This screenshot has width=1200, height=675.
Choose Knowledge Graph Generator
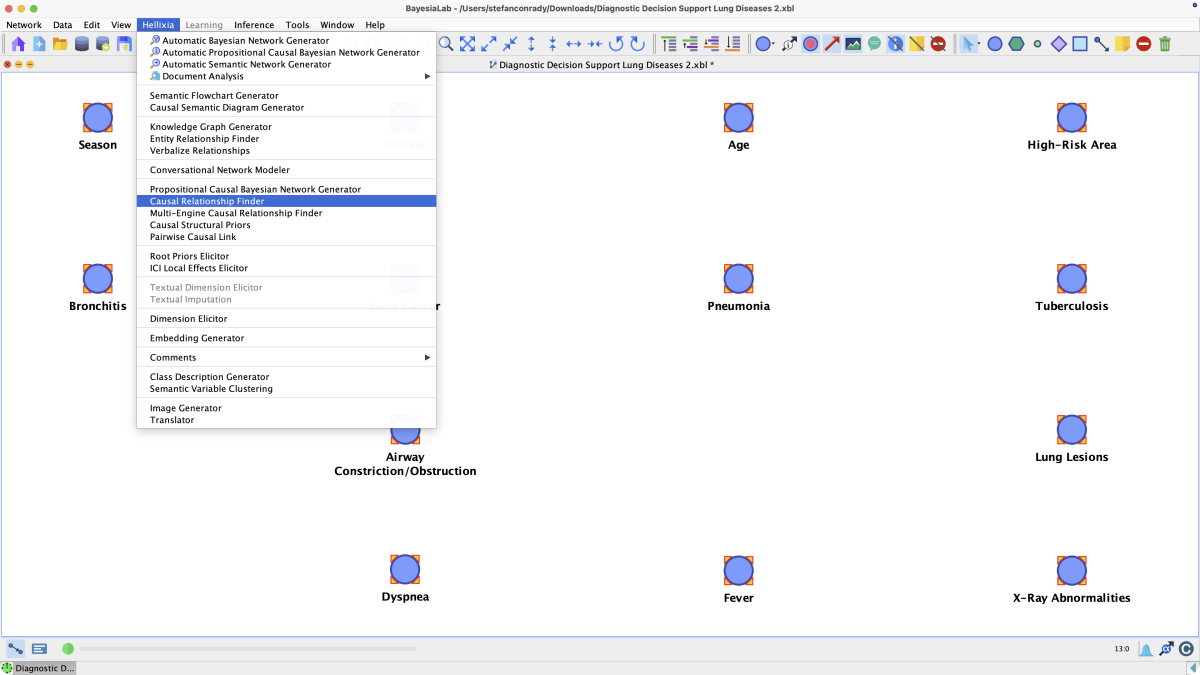tap(286, 127)
